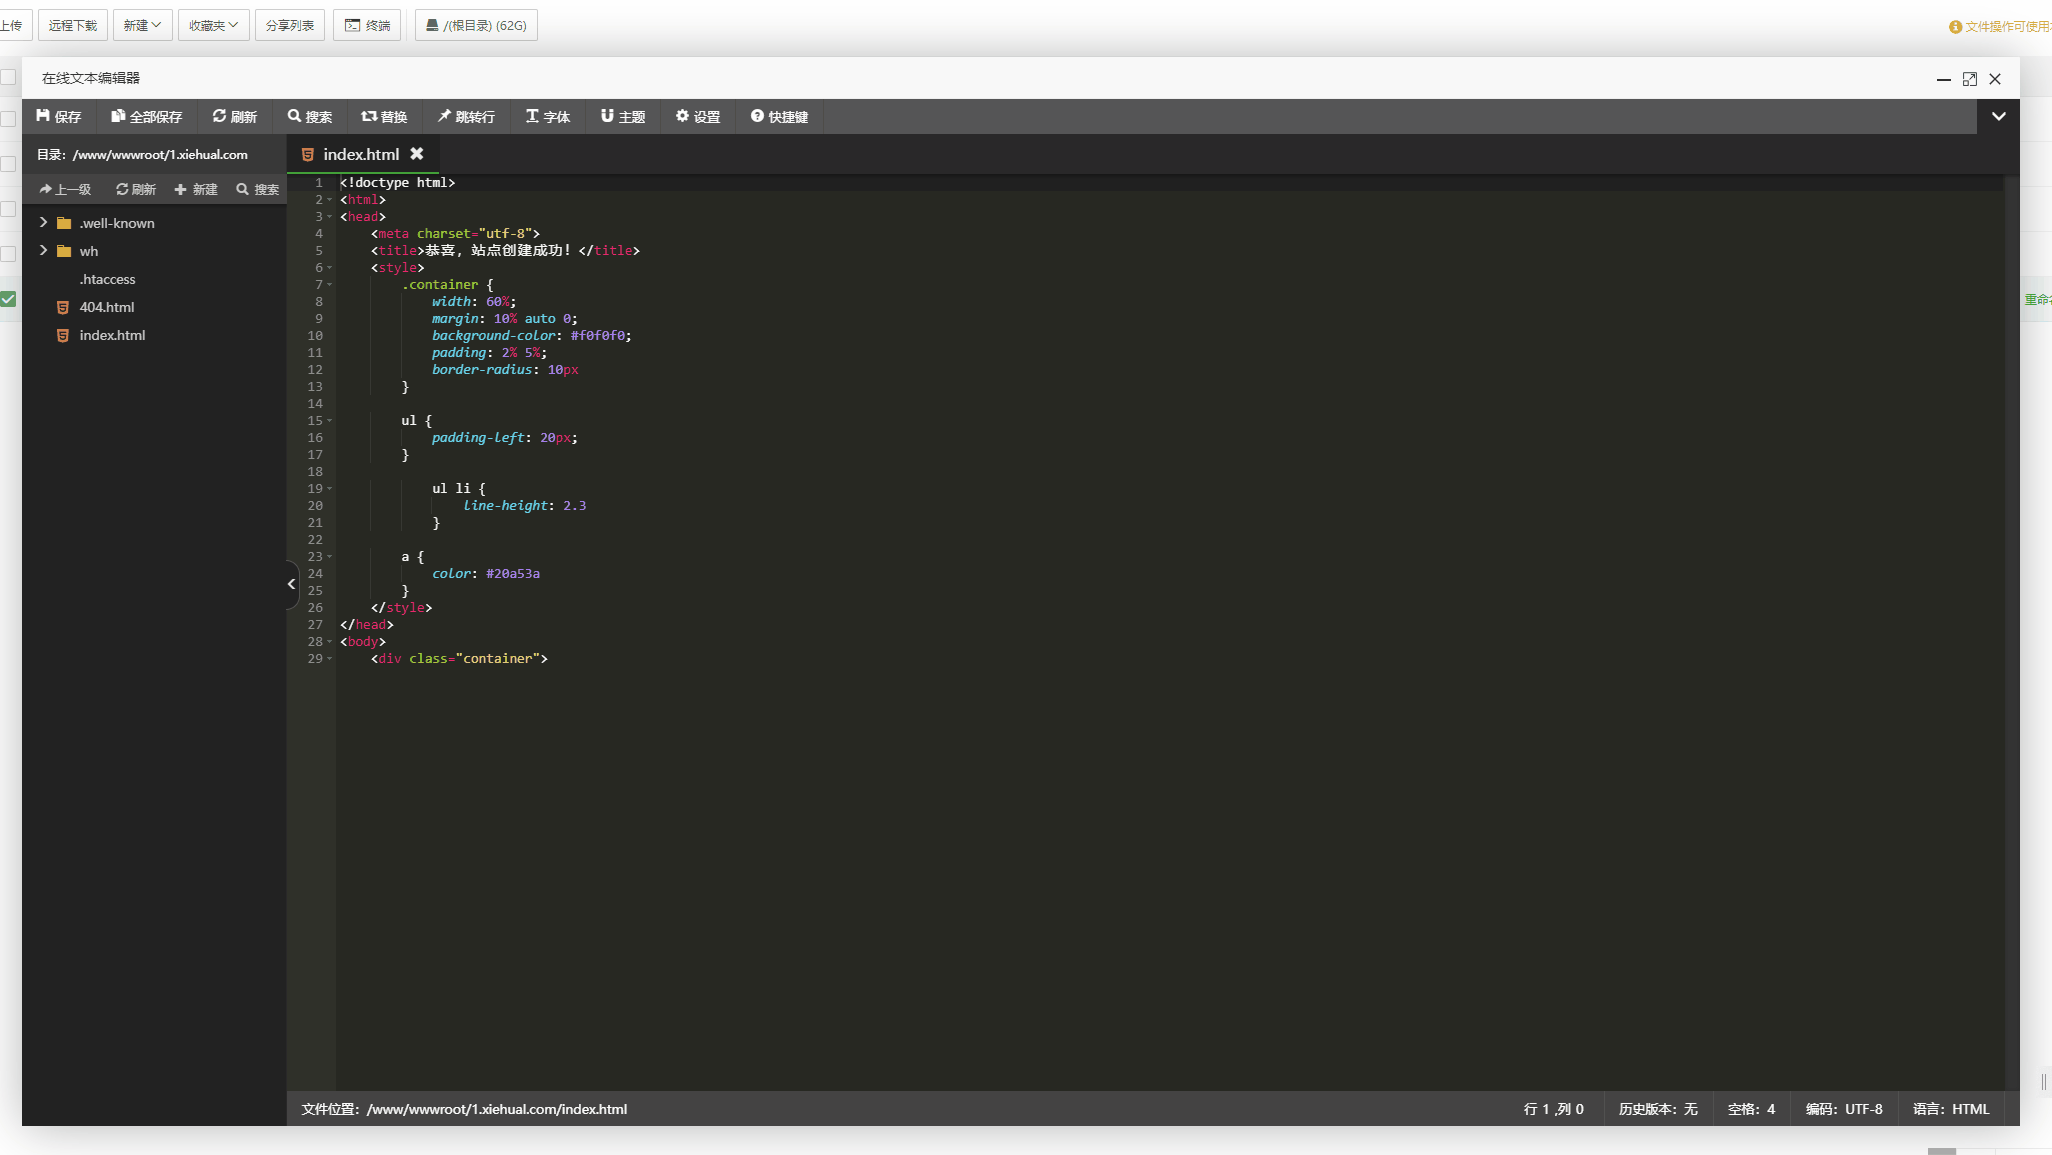Open the Terminal (终端) button
2052x1155 pixels.
[x=367, y=25]
